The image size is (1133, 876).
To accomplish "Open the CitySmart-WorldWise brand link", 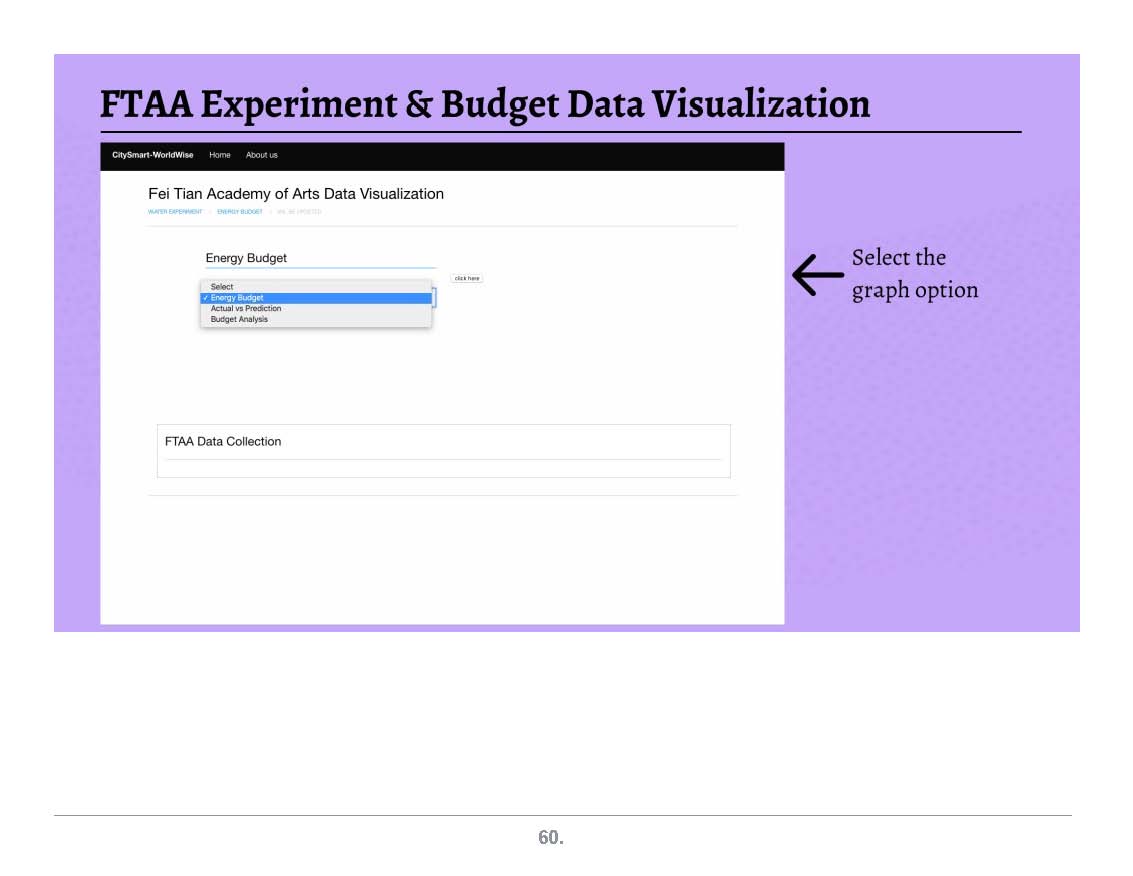I will [153, 155].
